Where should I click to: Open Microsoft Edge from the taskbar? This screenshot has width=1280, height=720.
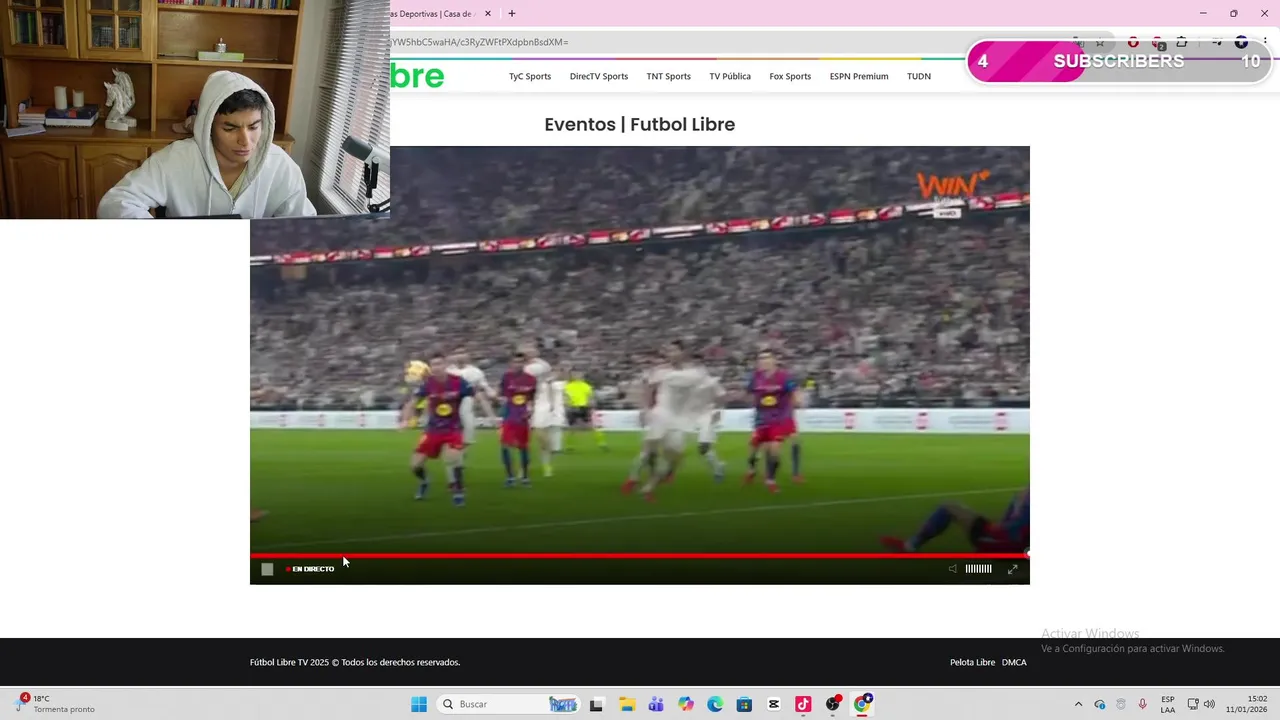(715, 704)
